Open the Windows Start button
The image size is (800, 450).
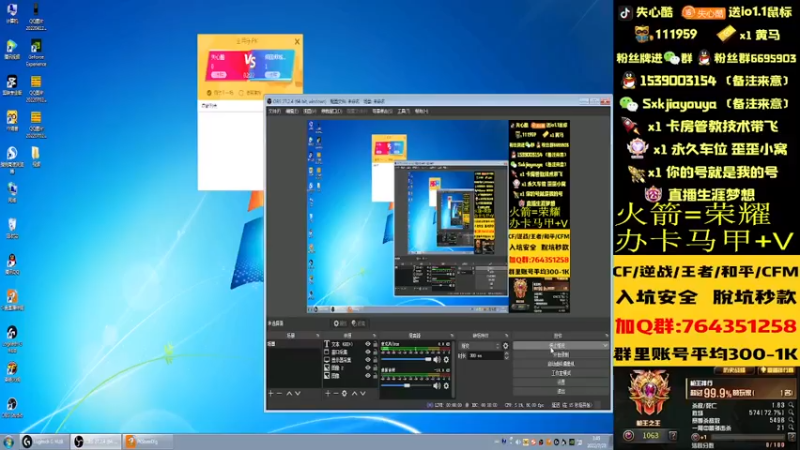click(x=9, y=441)
